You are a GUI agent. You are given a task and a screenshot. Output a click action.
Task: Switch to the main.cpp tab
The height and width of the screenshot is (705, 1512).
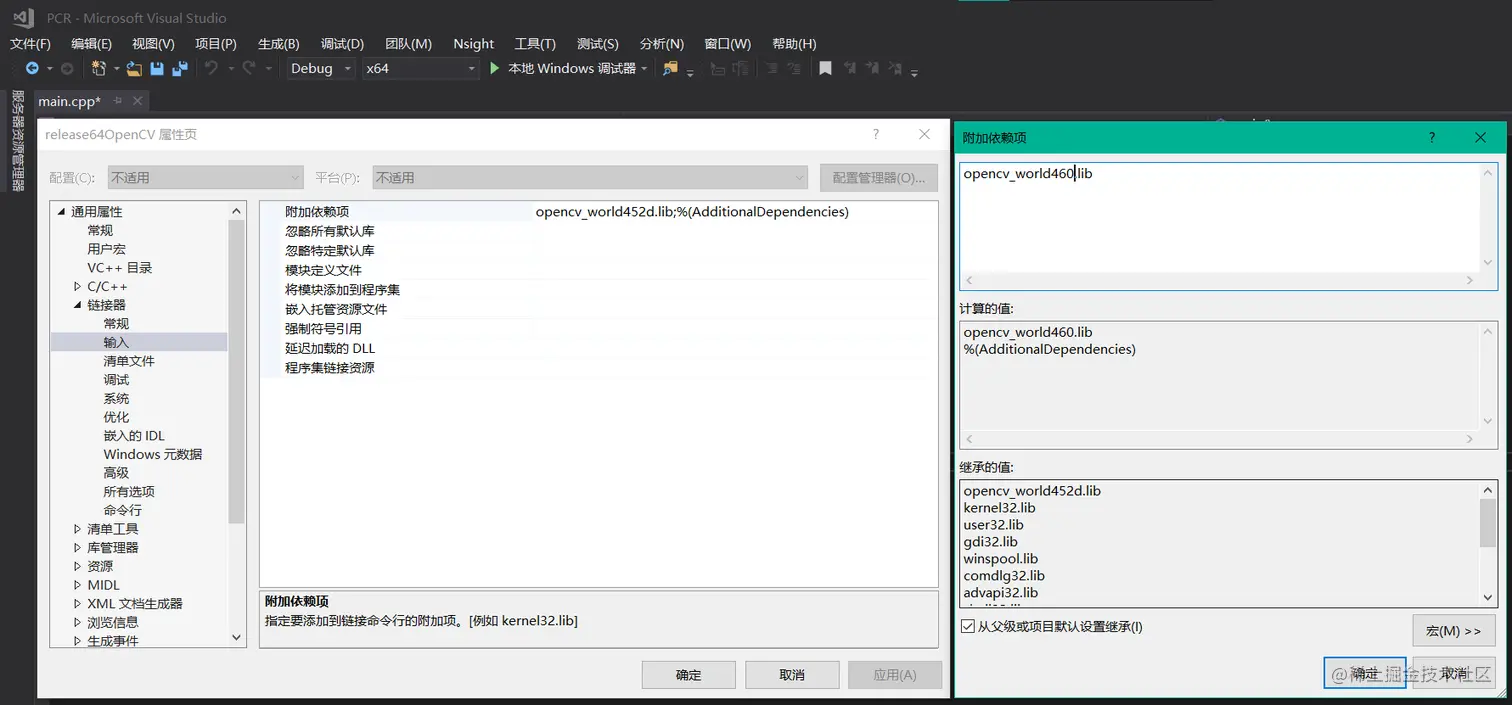70,101
